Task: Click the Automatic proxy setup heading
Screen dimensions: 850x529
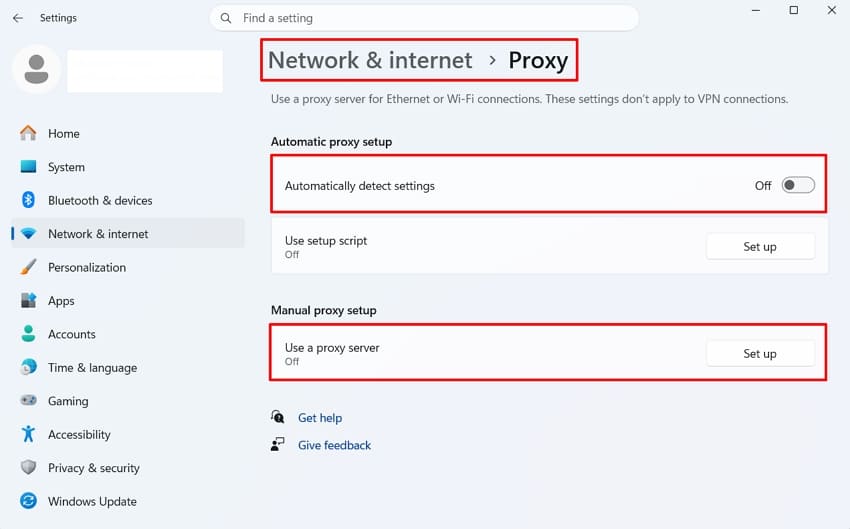Action: tap(331, 141)
